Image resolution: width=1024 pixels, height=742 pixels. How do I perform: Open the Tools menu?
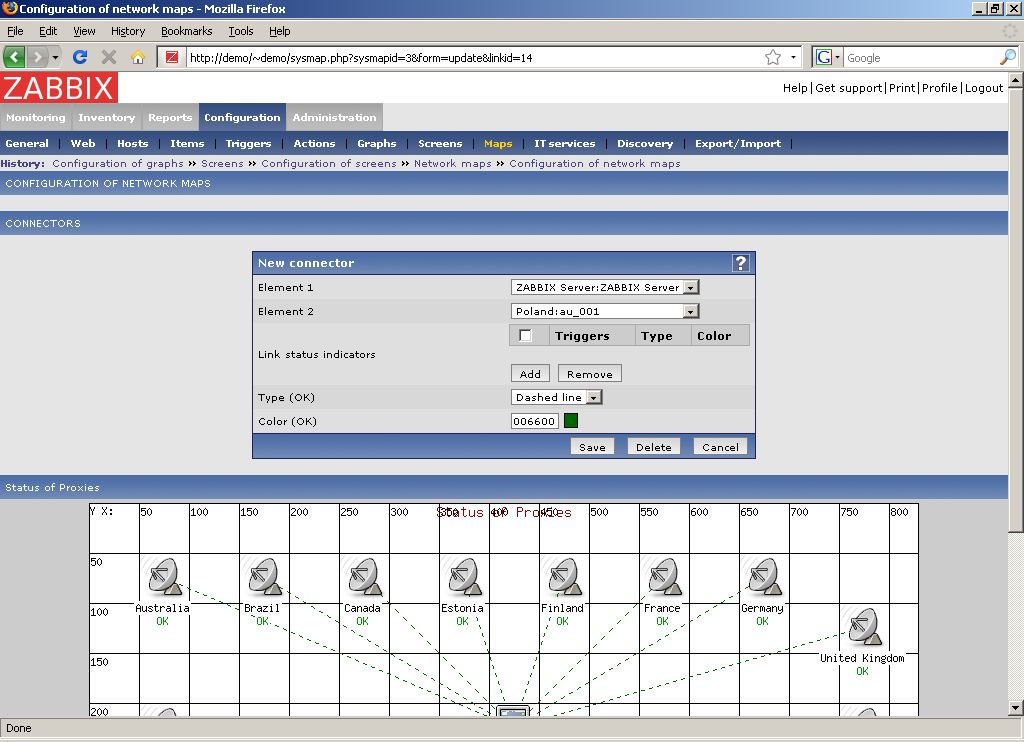(x=240, y=31)
